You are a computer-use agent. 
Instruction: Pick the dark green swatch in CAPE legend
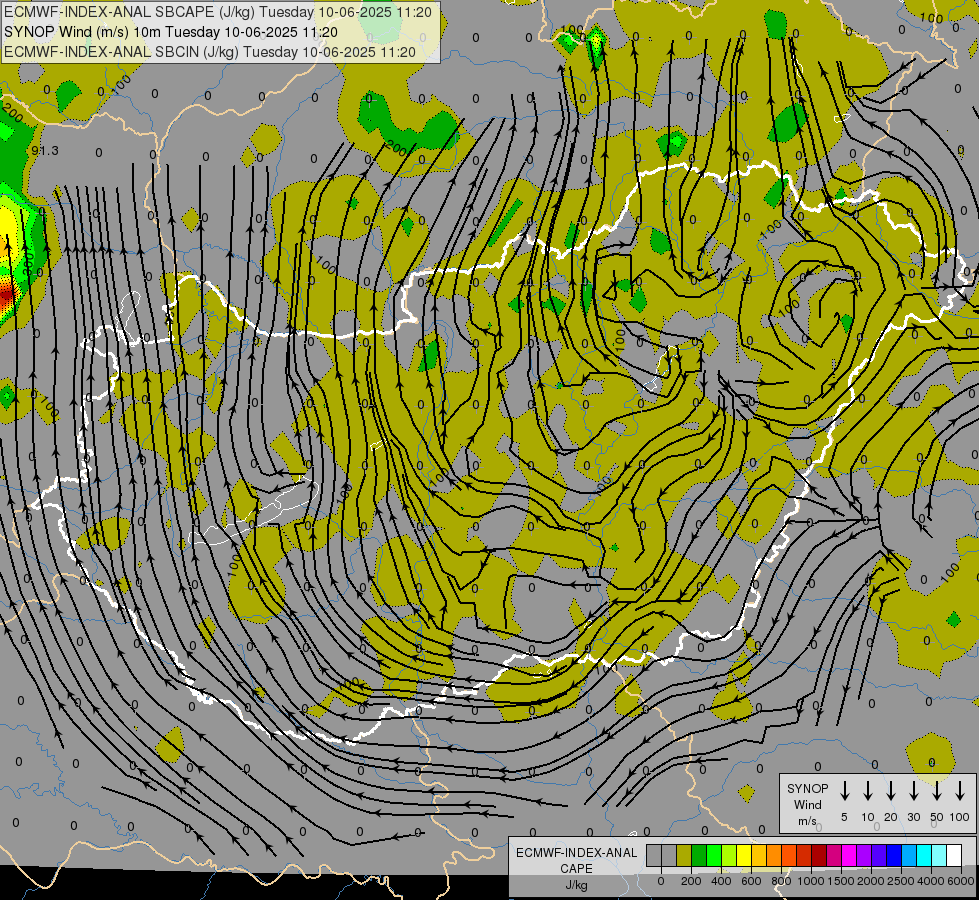pyautogui.click(x=699, y=856)
